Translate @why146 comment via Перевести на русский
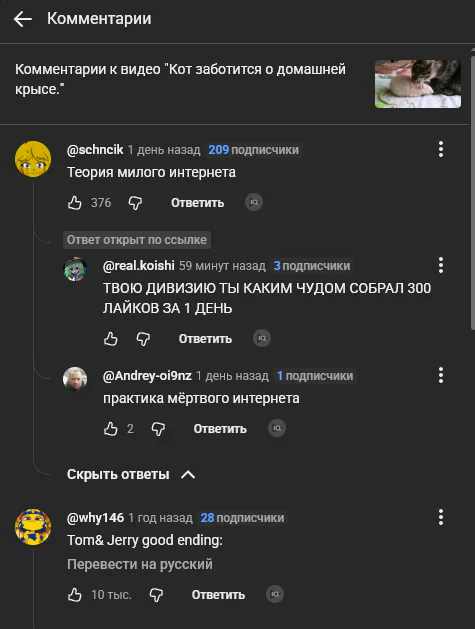475x629 pixels. [140, 564]
